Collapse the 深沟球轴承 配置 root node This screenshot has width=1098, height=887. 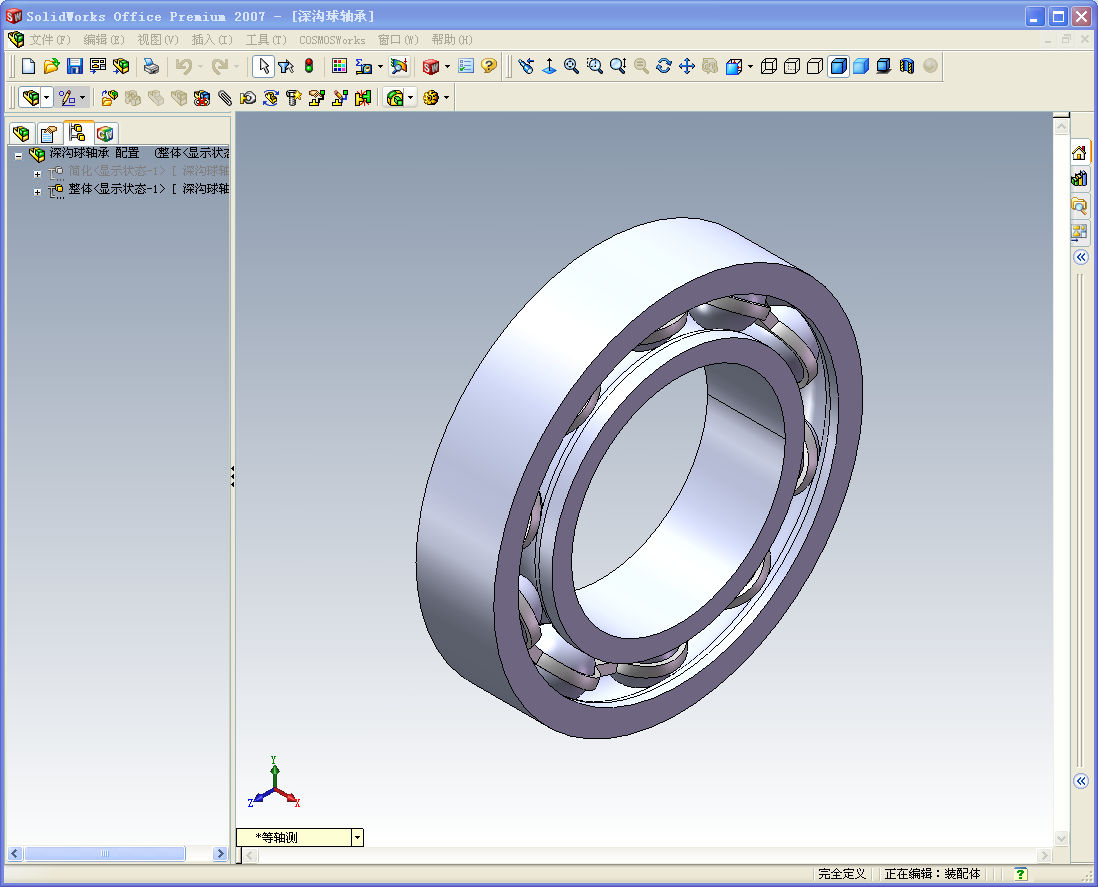click(x=18, y=155)
